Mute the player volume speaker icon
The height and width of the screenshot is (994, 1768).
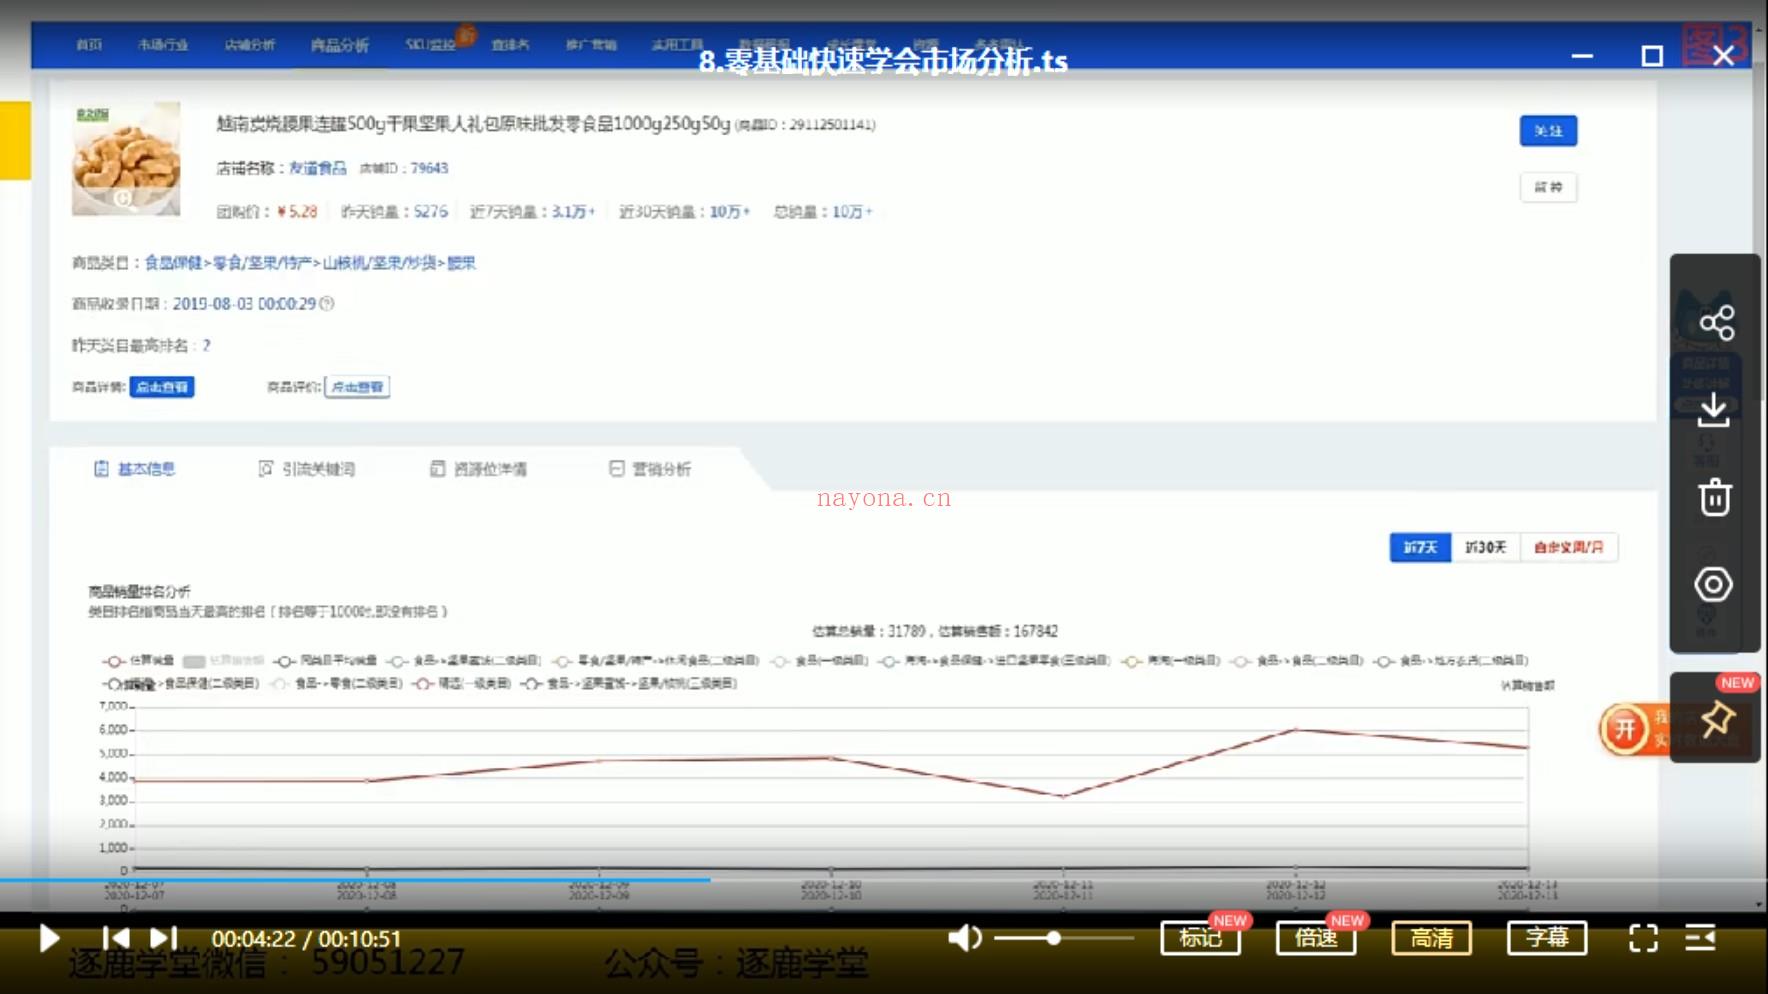click(x=964, y=938)
